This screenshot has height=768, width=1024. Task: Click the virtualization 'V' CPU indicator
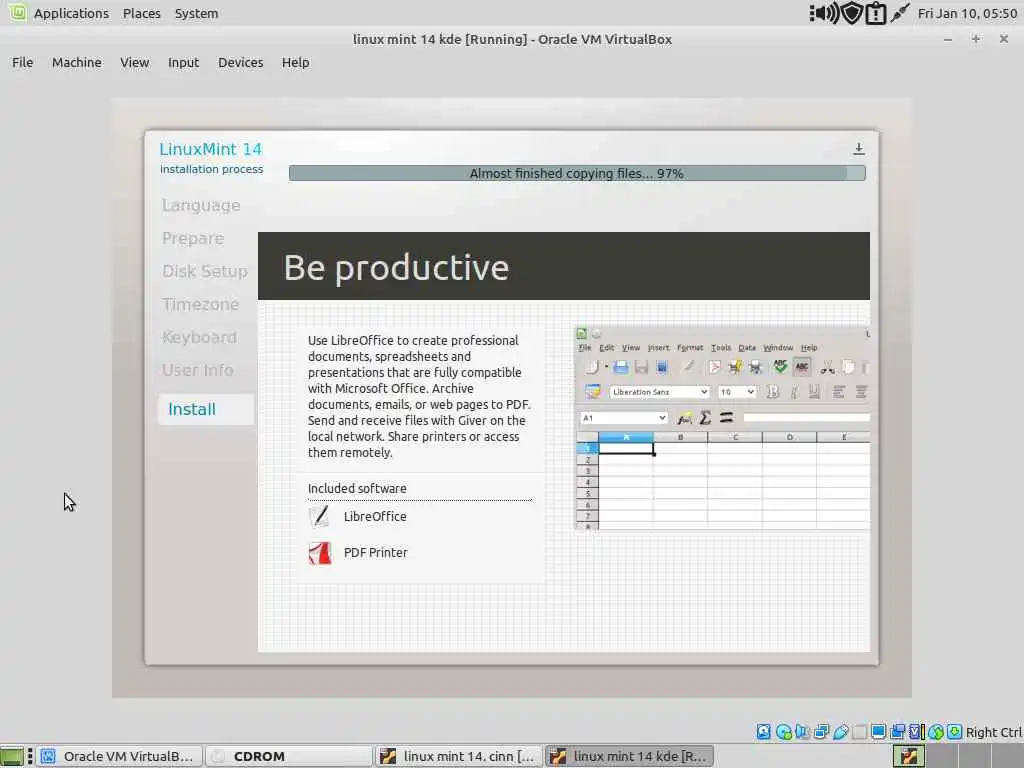click(916, 731)
